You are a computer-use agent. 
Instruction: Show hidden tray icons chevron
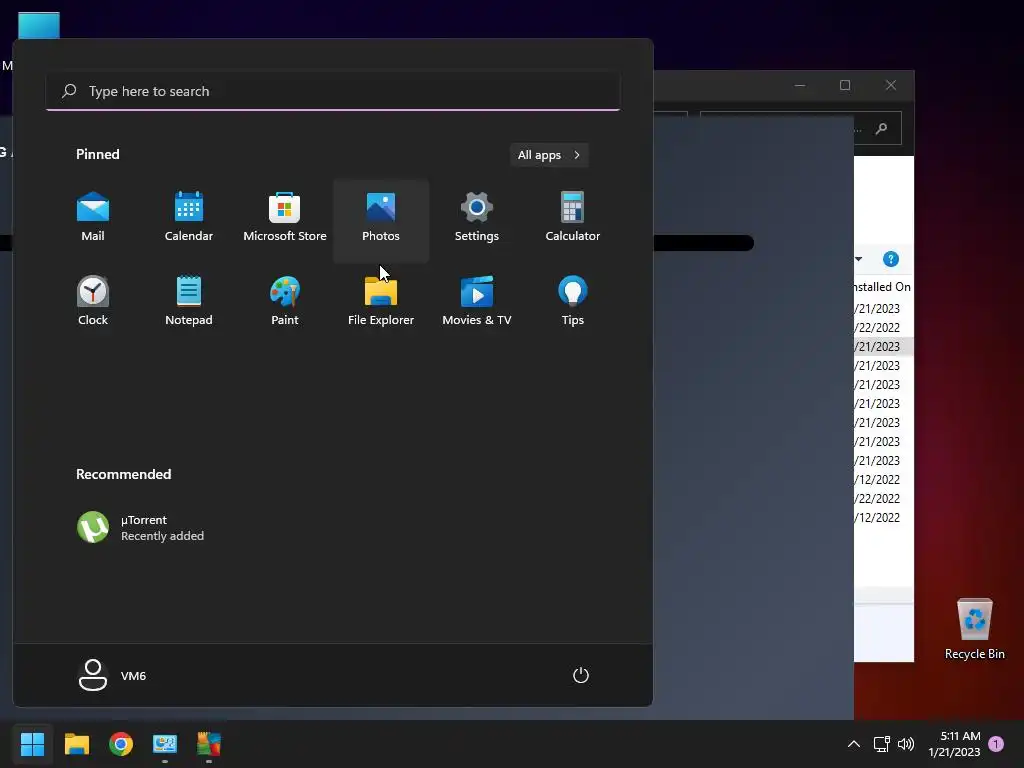(x=854, y=744)
